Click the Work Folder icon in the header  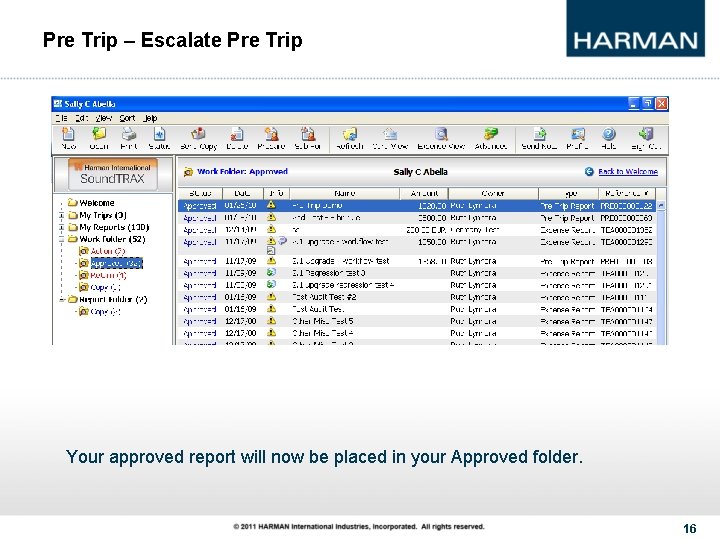[188, 172]
